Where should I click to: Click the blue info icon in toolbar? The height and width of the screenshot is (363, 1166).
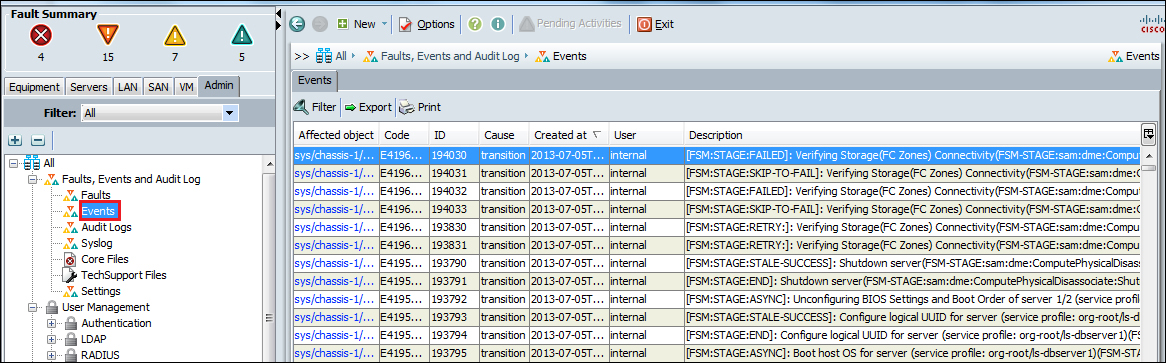tap(497, 24)
